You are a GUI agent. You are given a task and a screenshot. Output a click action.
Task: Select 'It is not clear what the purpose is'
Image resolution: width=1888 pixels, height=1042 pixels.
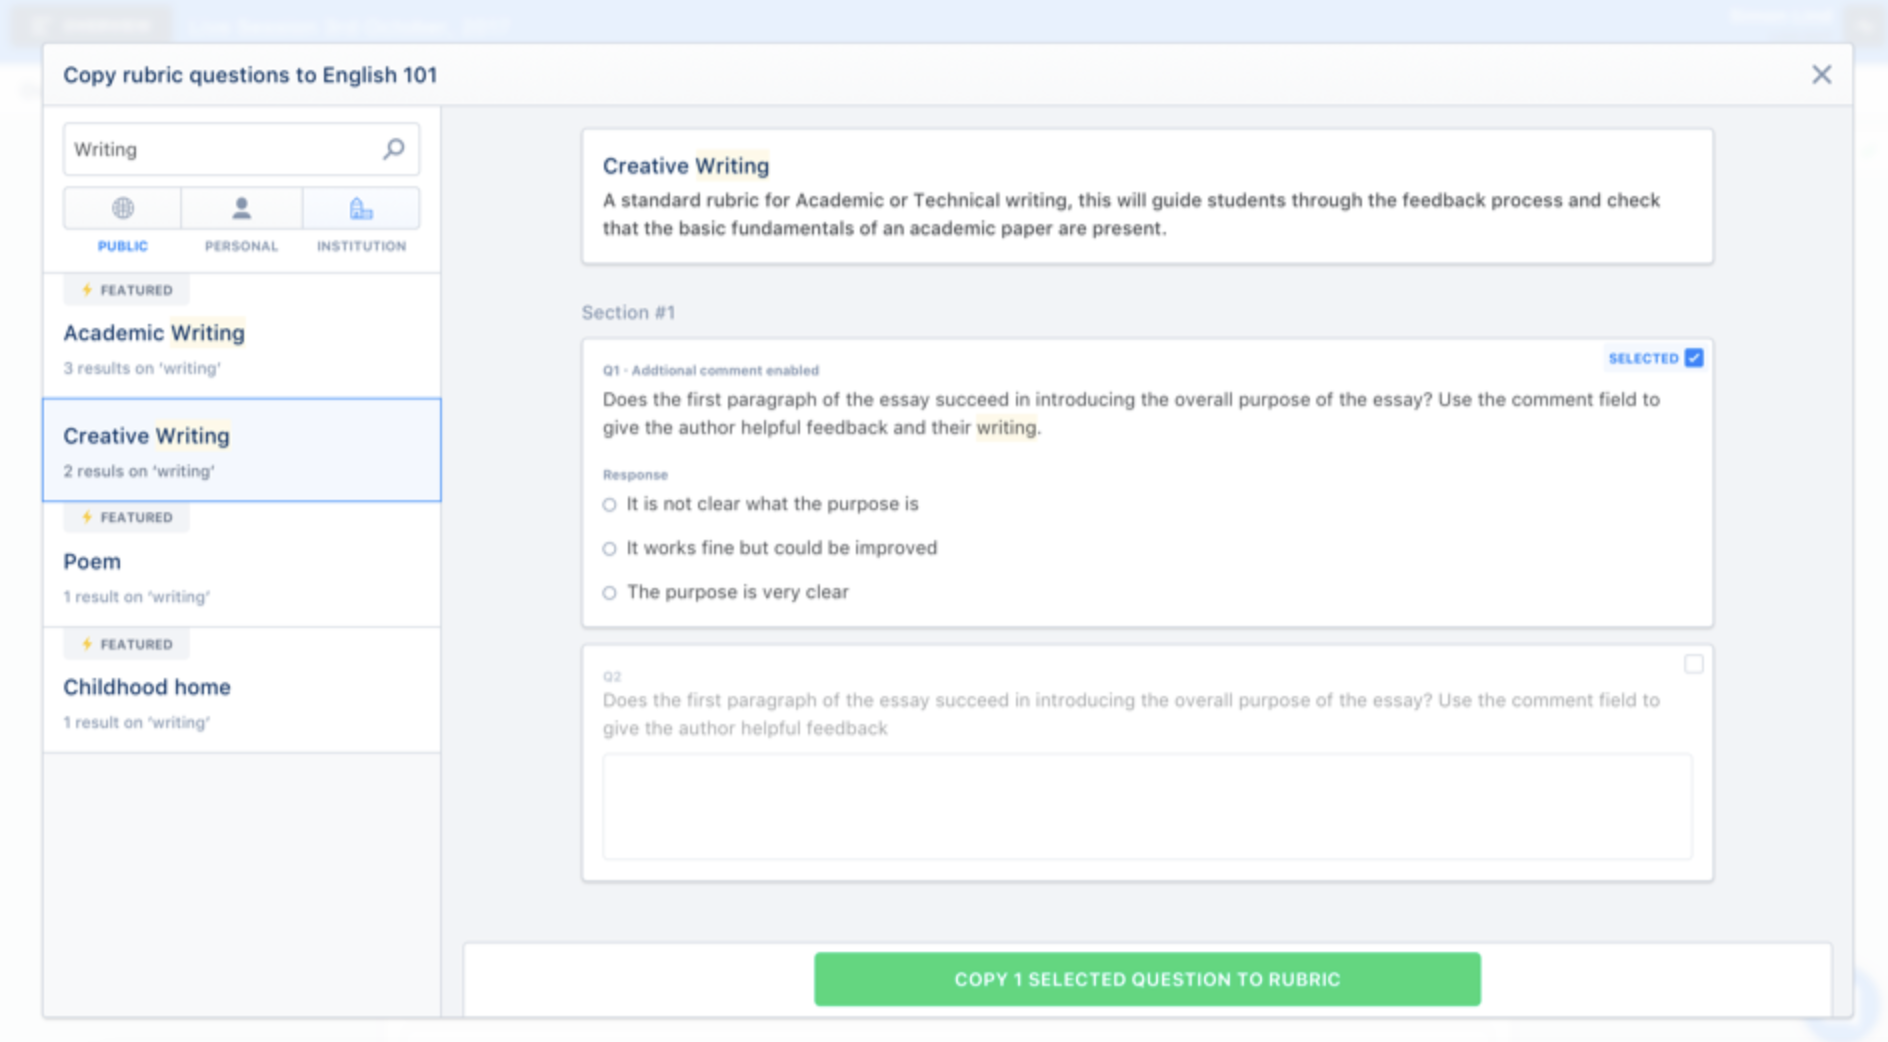pos(609,505)
